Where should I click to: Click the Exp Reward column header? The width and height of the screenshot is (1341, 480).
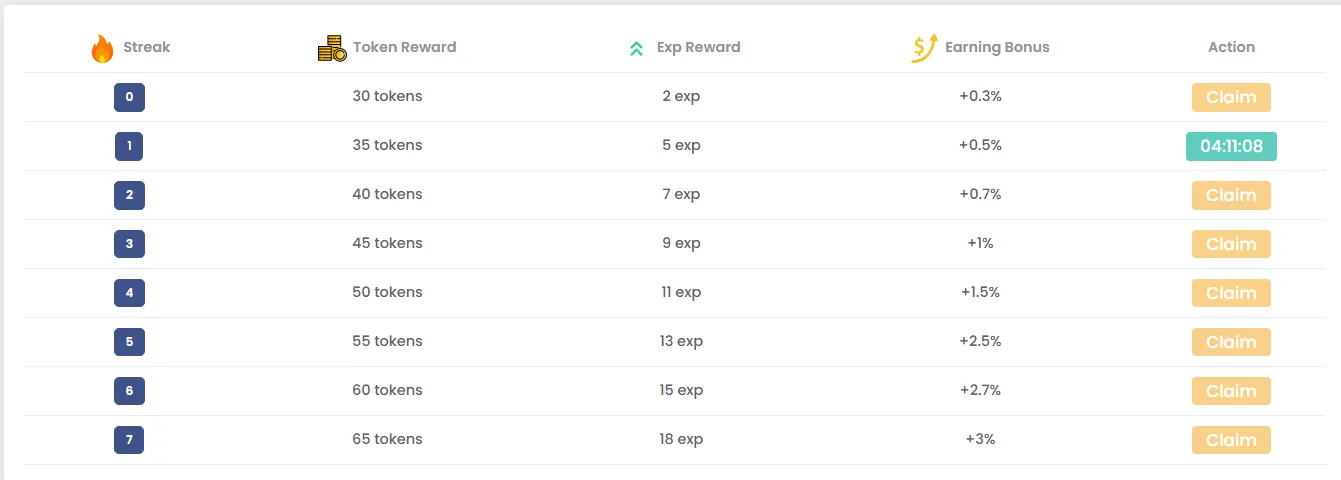pos(698,47)
